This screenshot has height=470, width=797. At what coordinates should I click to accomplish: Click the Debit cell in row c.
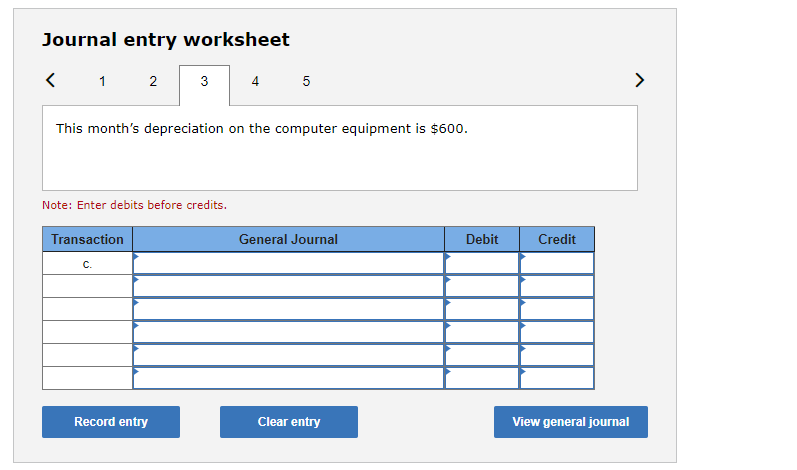(482, 263)
